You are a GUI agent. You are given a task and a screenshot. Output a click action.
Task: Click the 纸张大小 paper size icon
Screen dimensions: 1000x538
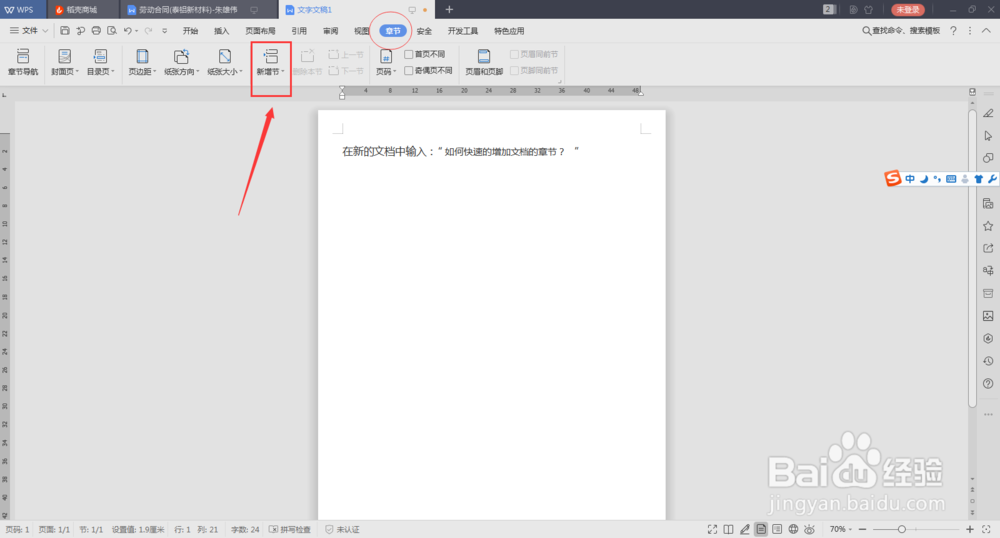[224, 57]
